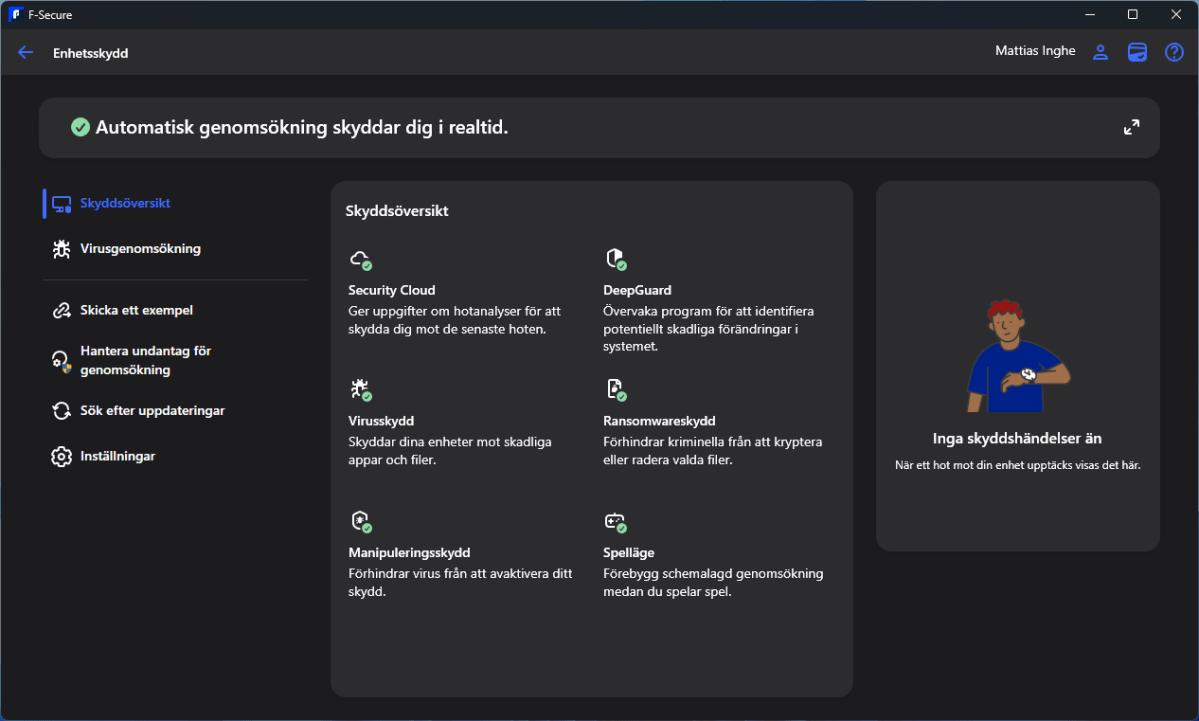Open Manipuleringsskydd via its icon
This screenshot has height=721, width=1199.
[x=361, y=521]
